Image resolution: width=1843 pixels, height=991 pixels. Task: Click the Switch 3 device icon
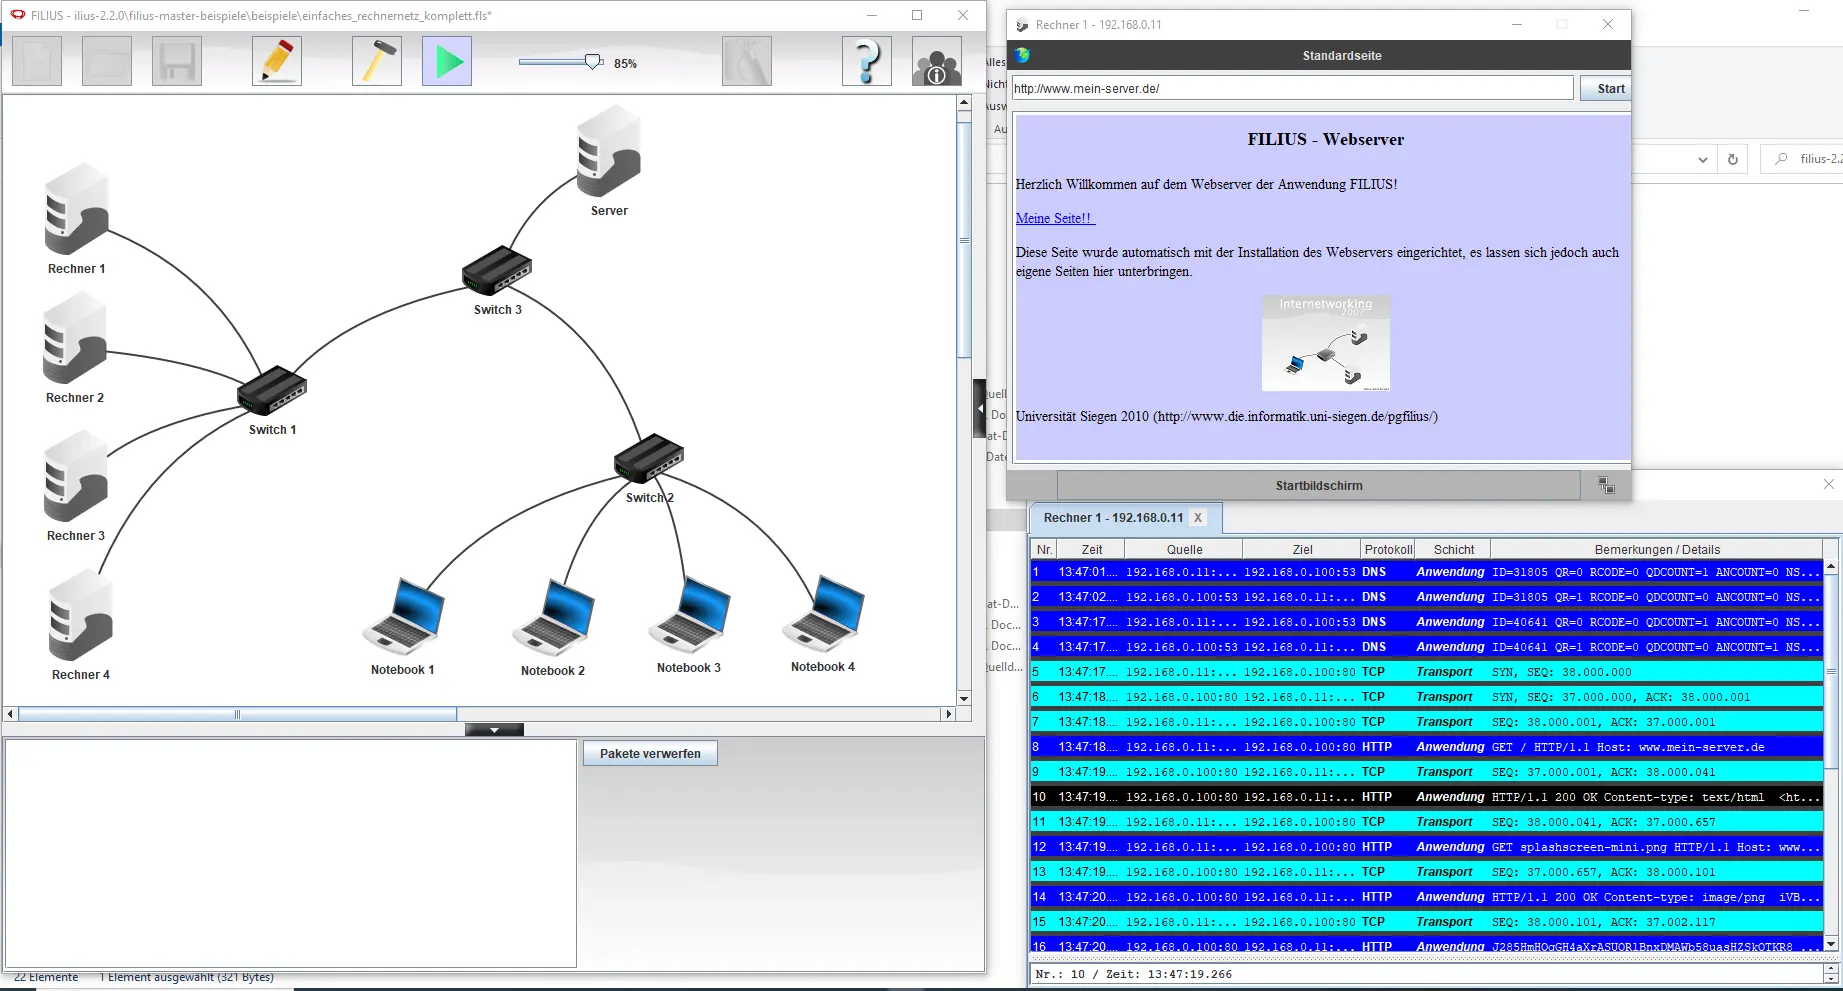coord(497,270)
